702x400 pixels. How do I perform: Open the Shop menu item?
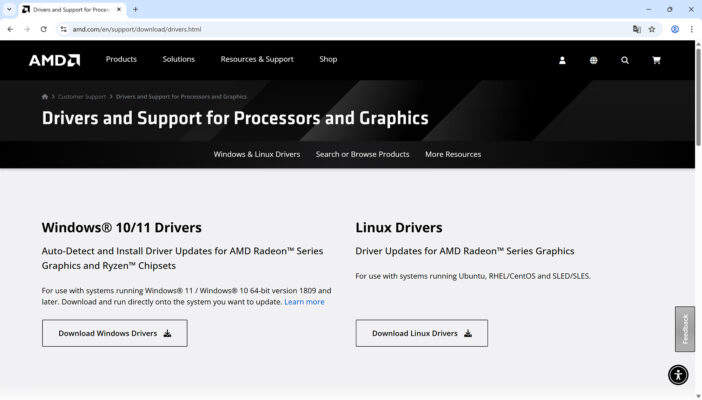pyautogui.click(x=328, y=59)
